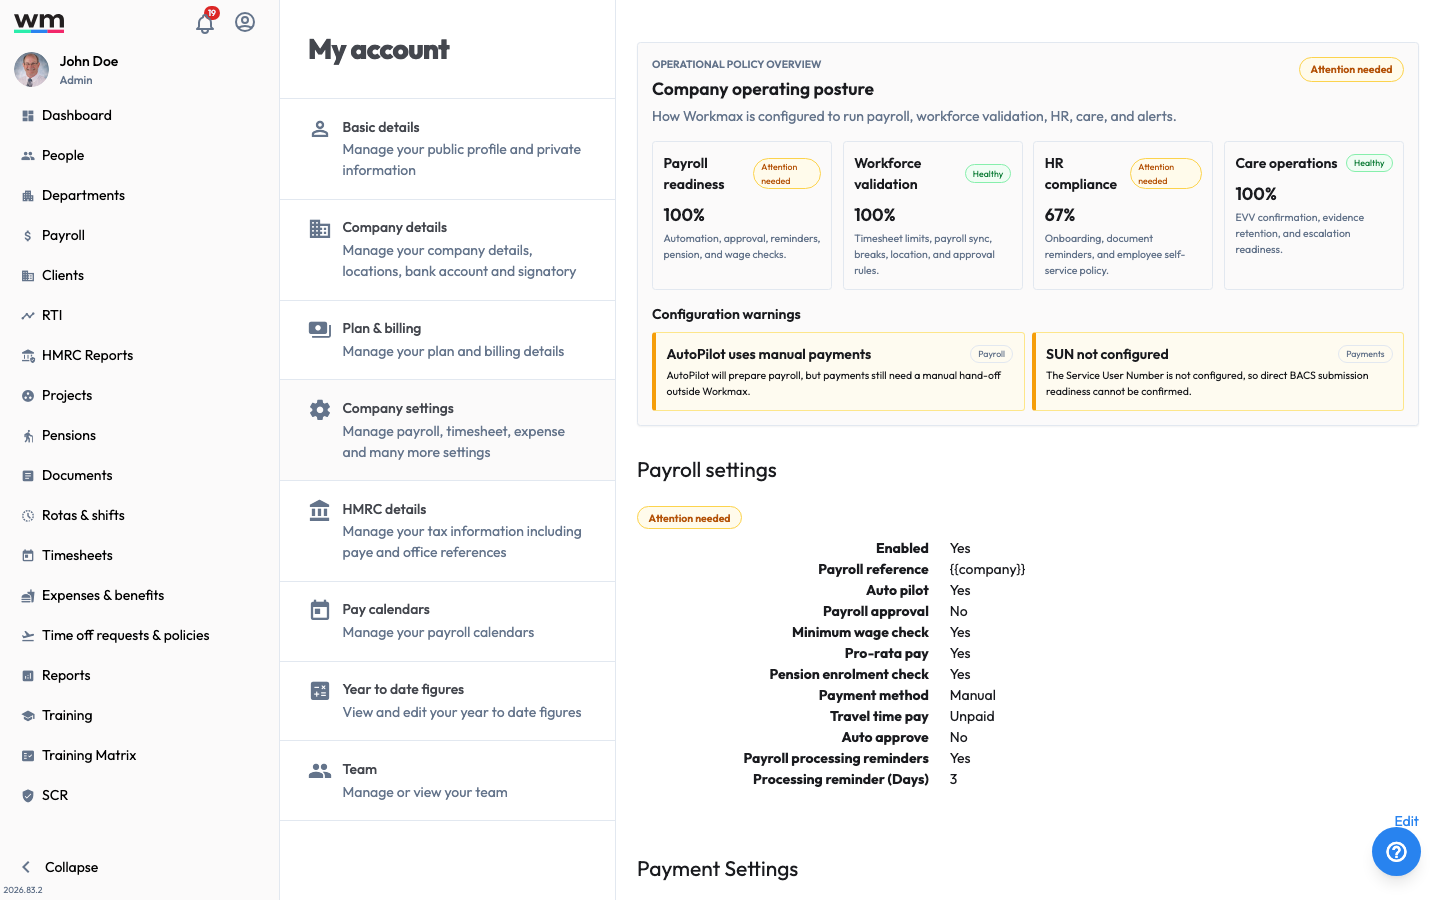Viewport: 1440px width, 900px height.
Task: Click the SUN not configured warning
Action: point(1218,372)
